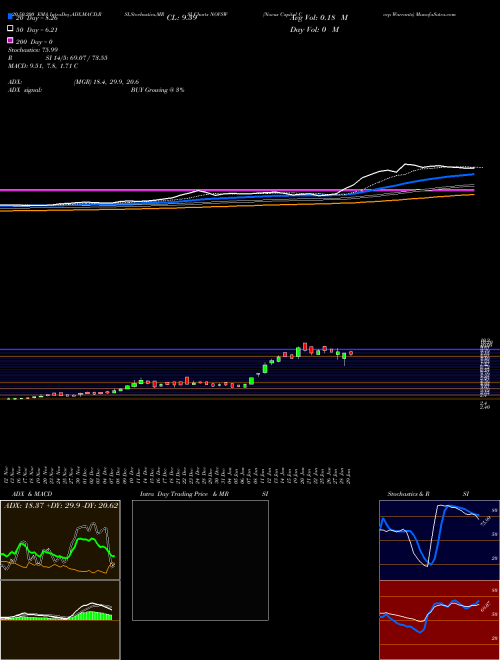Click the 'Day Vol: 0 M' text
The image size is (500, 660).
(315, 29)
